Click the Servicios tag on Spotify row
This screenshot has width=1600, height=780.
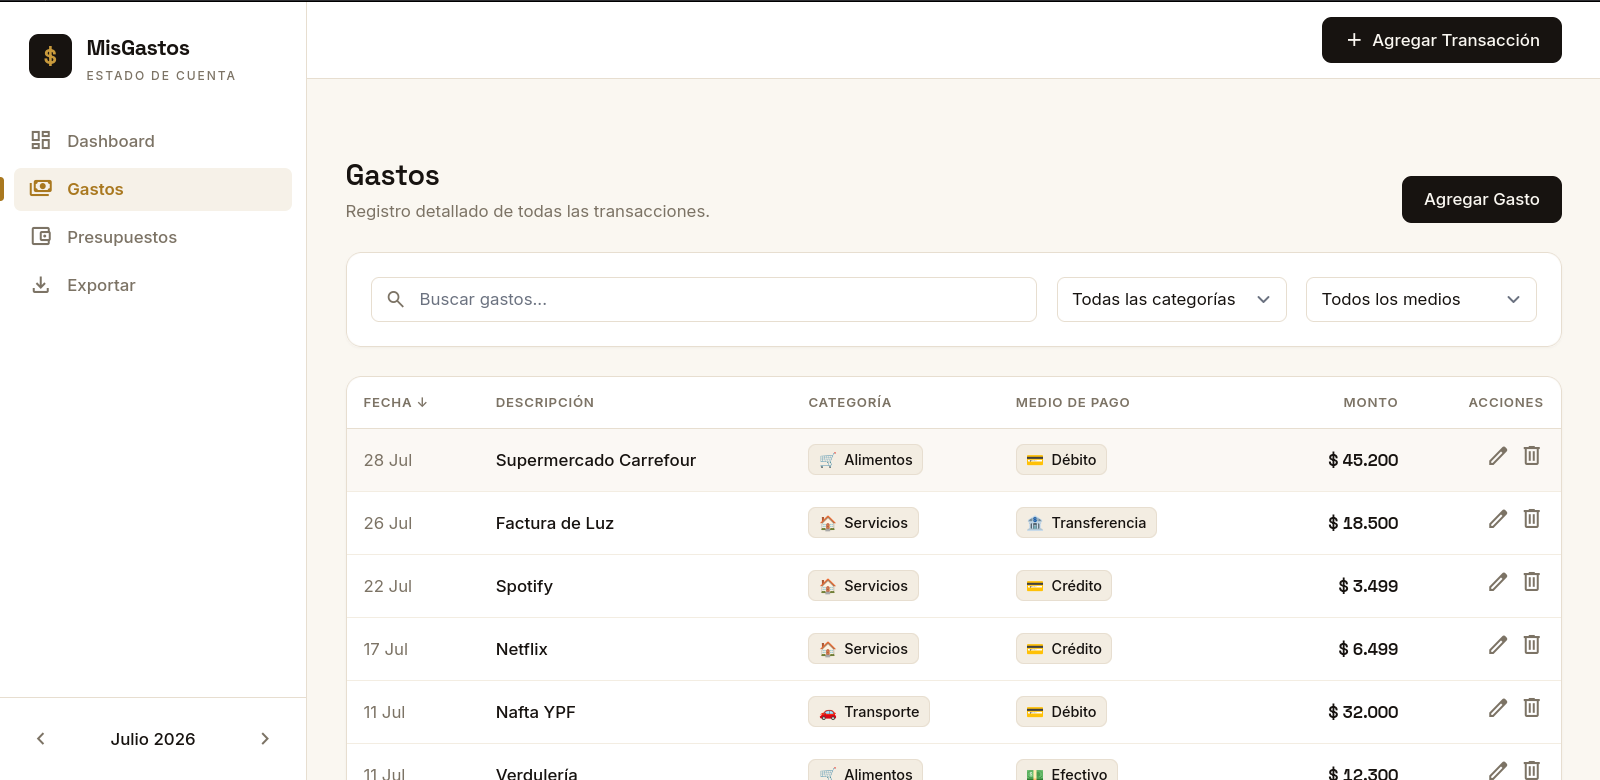[x=863, y=586]
